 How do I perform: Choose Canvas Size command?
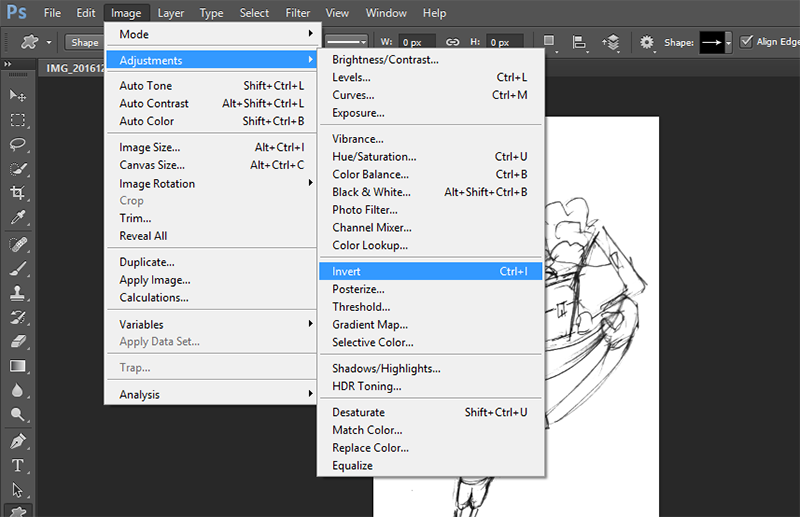214,165
